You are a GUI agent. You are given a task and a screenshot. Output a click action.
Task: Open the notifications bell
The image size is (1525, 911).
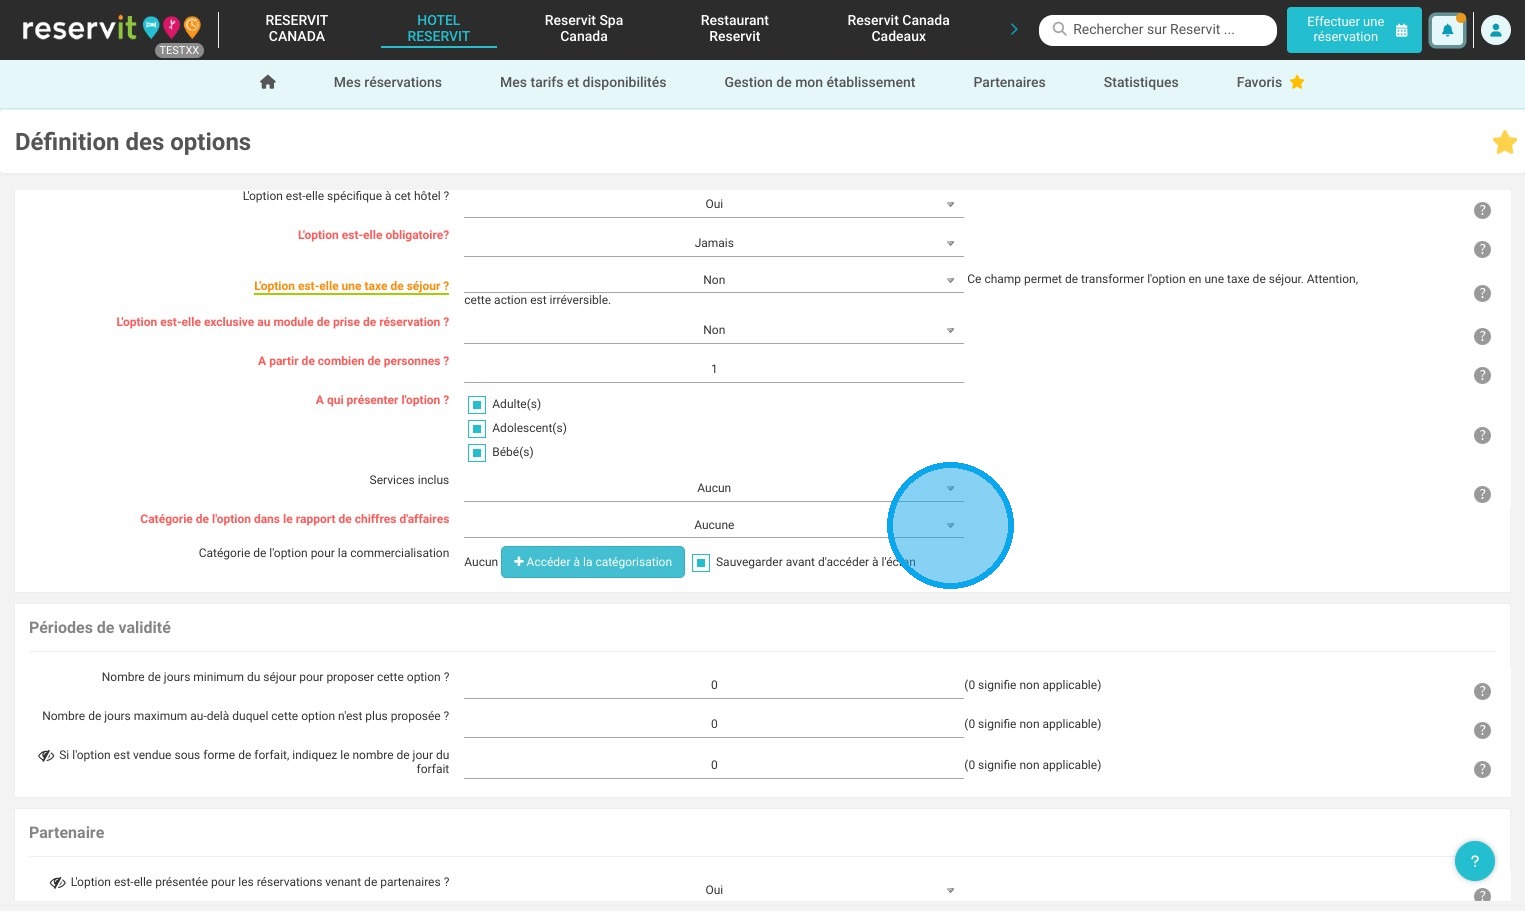pos(1447,31)
